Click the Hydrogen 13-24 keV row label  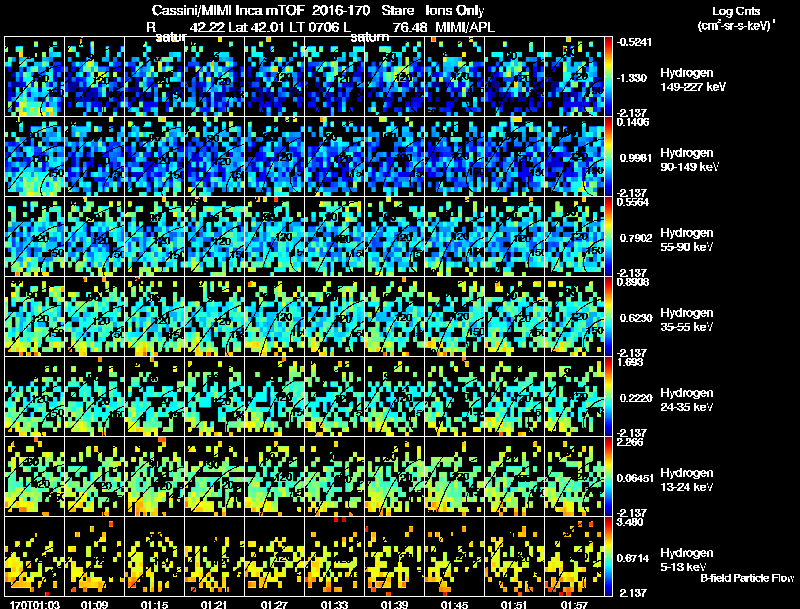pyautogui.click(x=687, y=480)
